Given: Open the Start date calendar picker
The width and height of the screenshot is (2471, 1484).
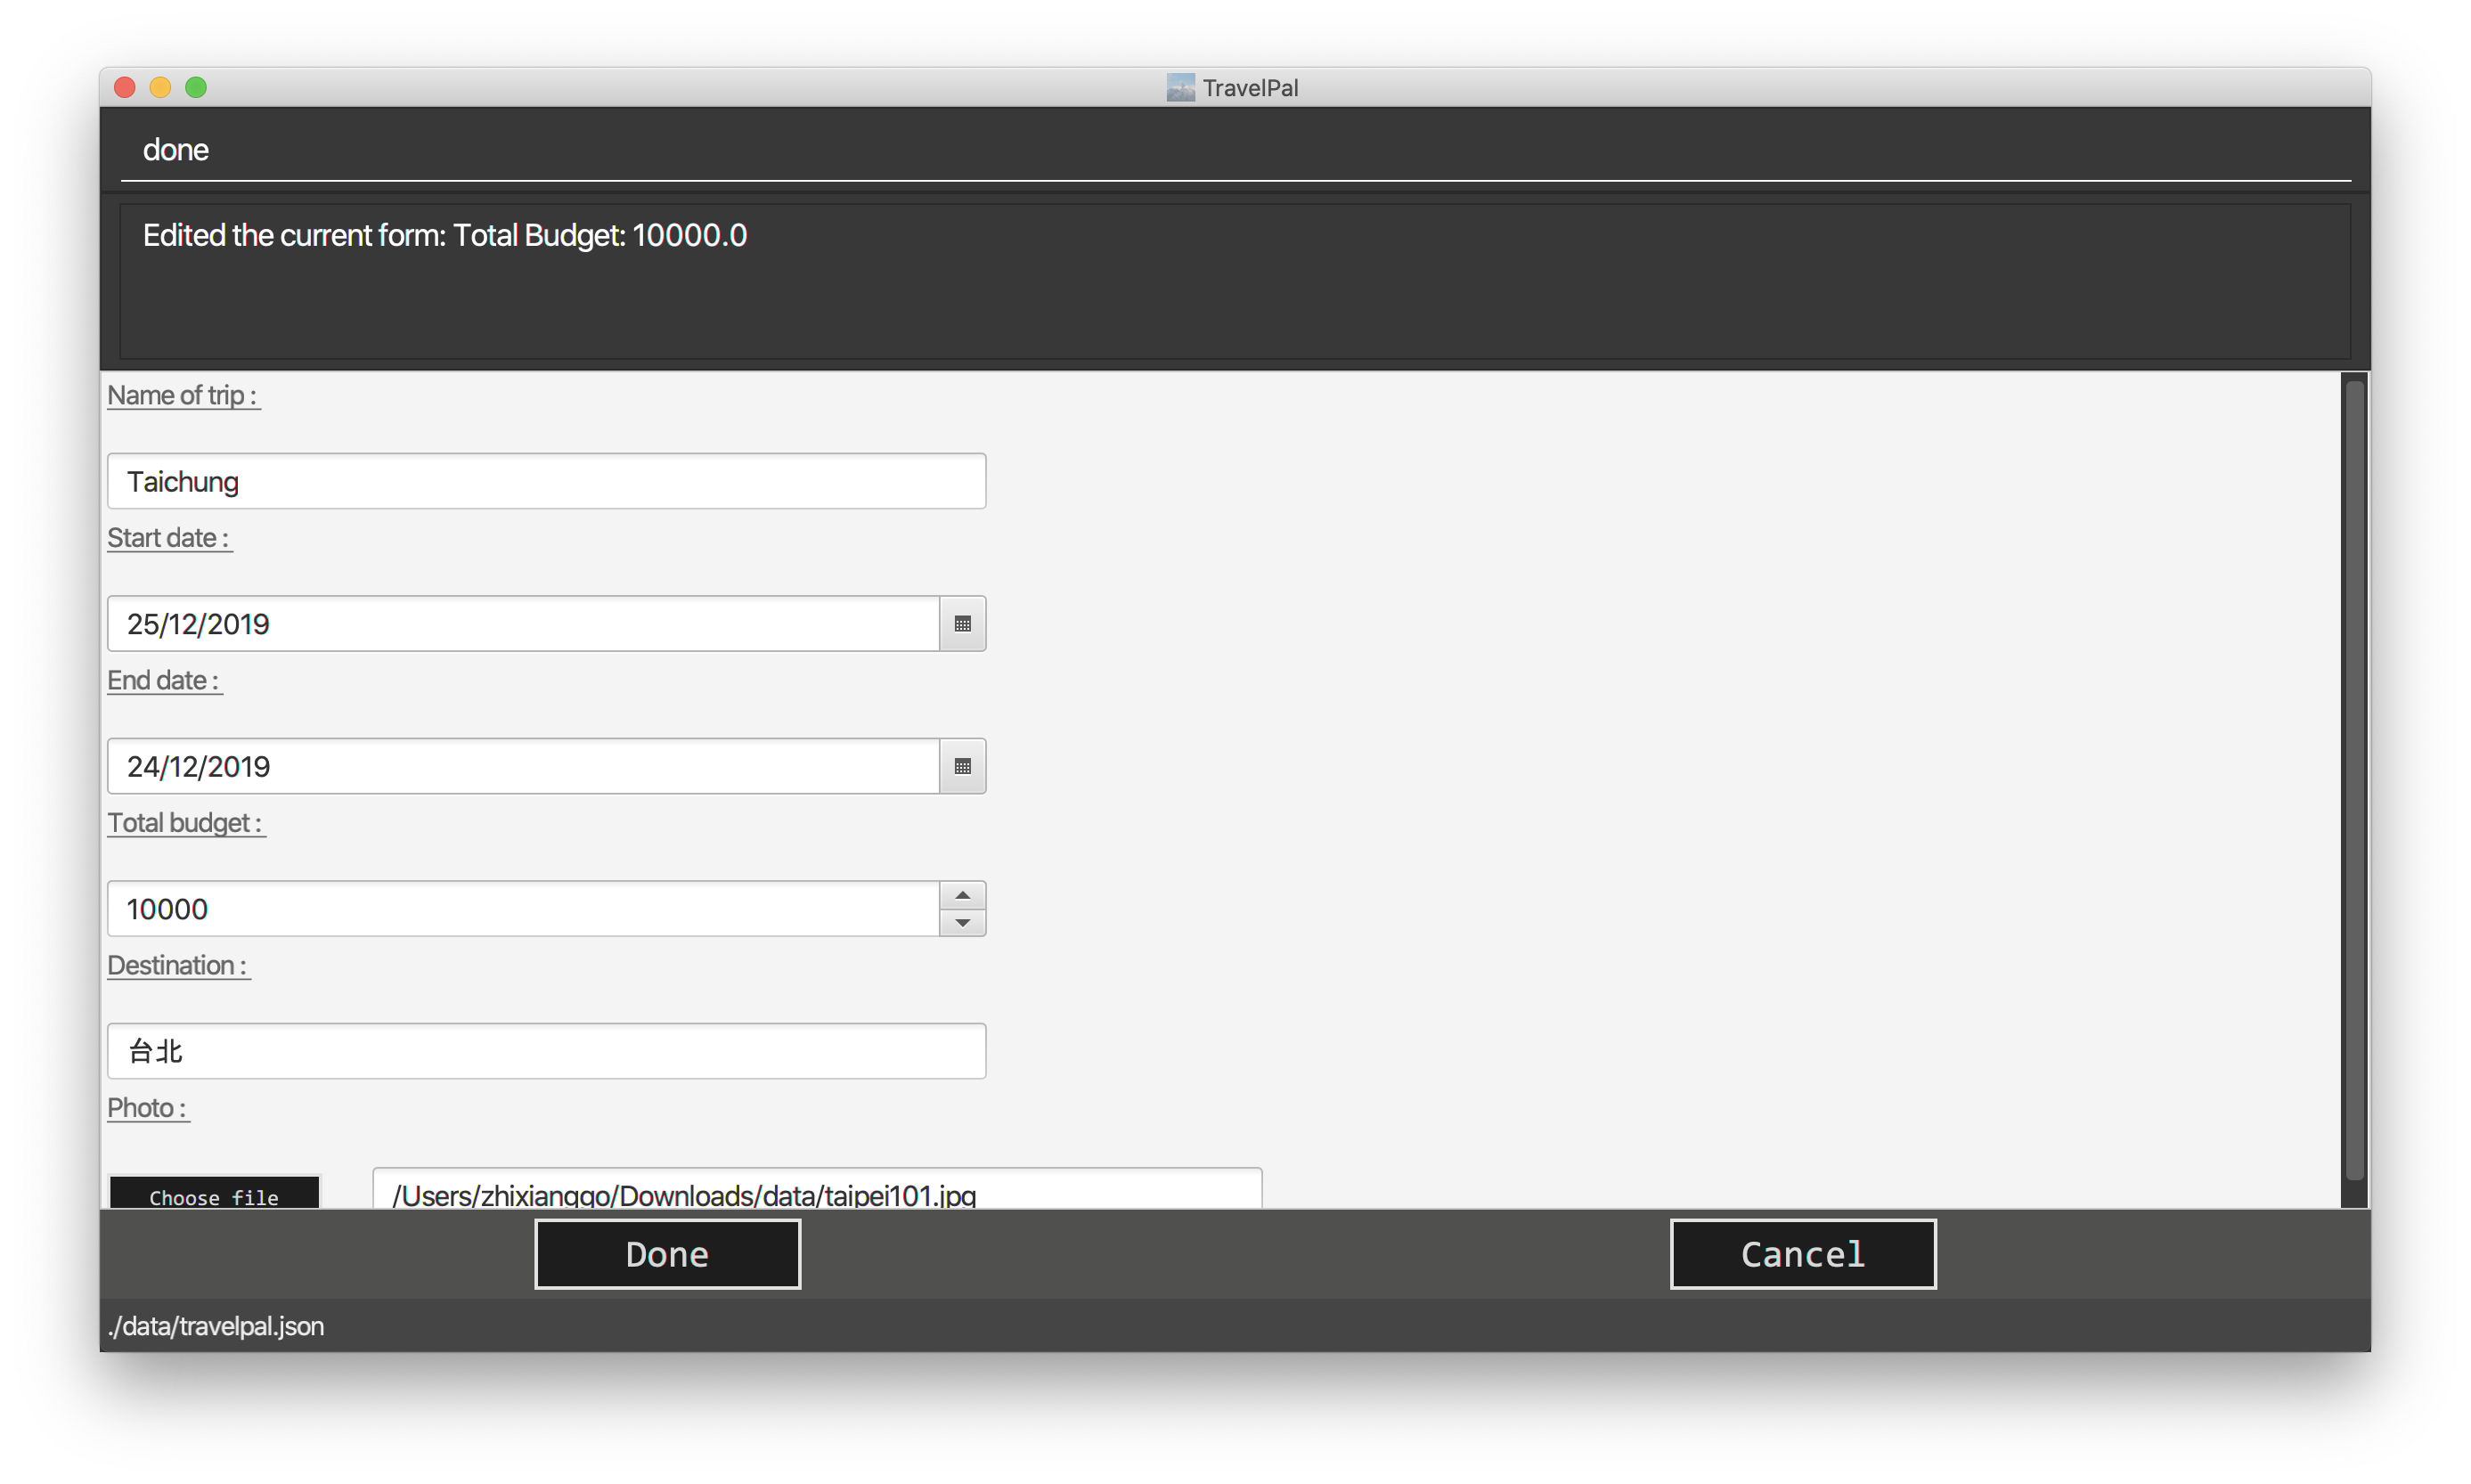Looking at the screenshot, I should point(962,624).
